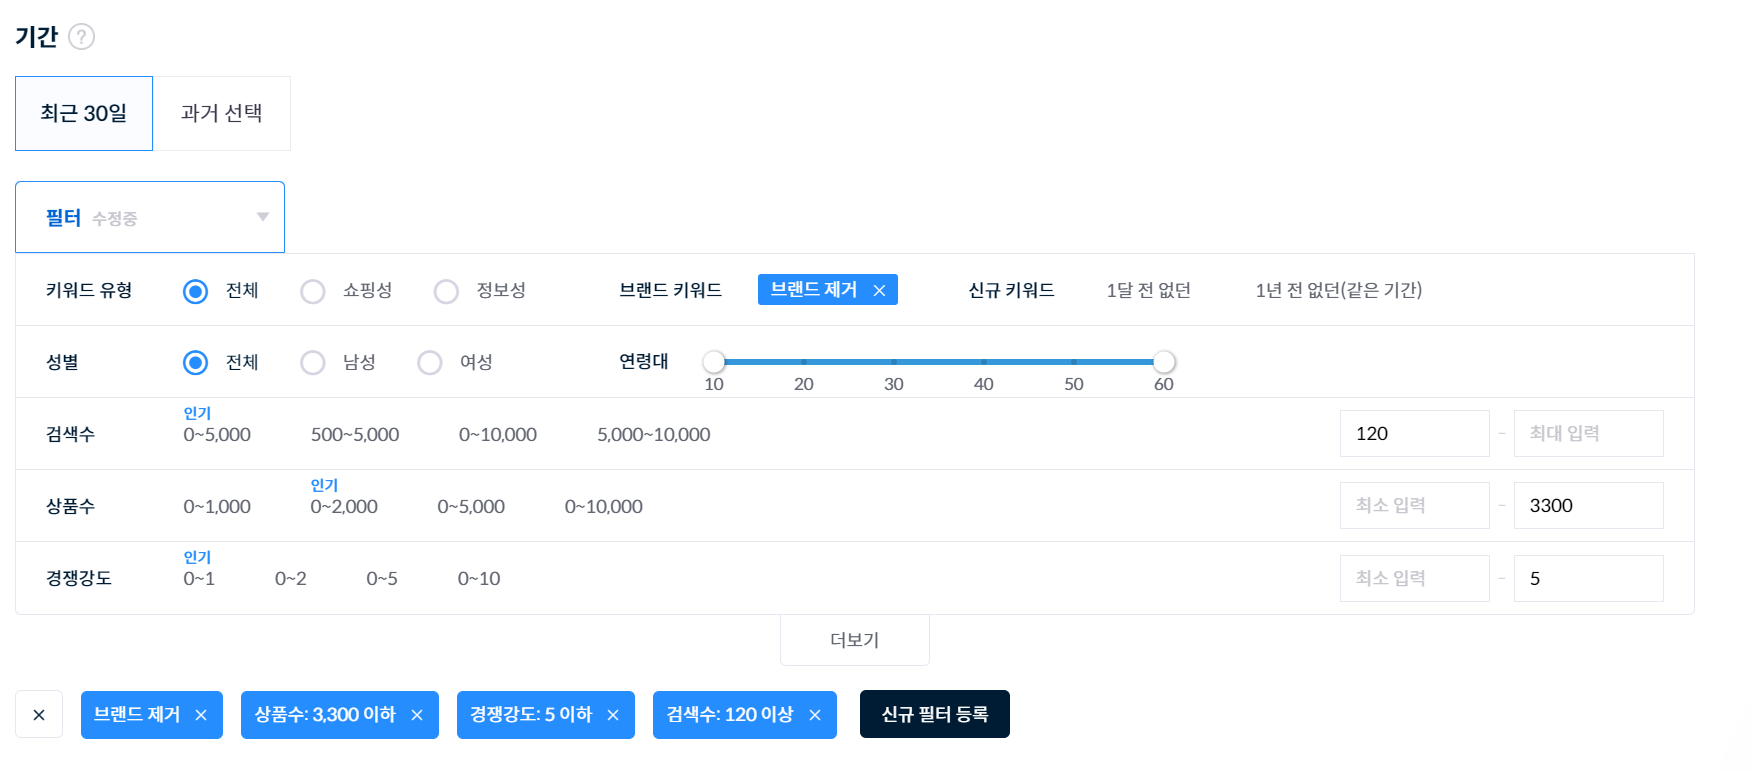Pick the 0~5 competition preset

(x=382, y=578)
